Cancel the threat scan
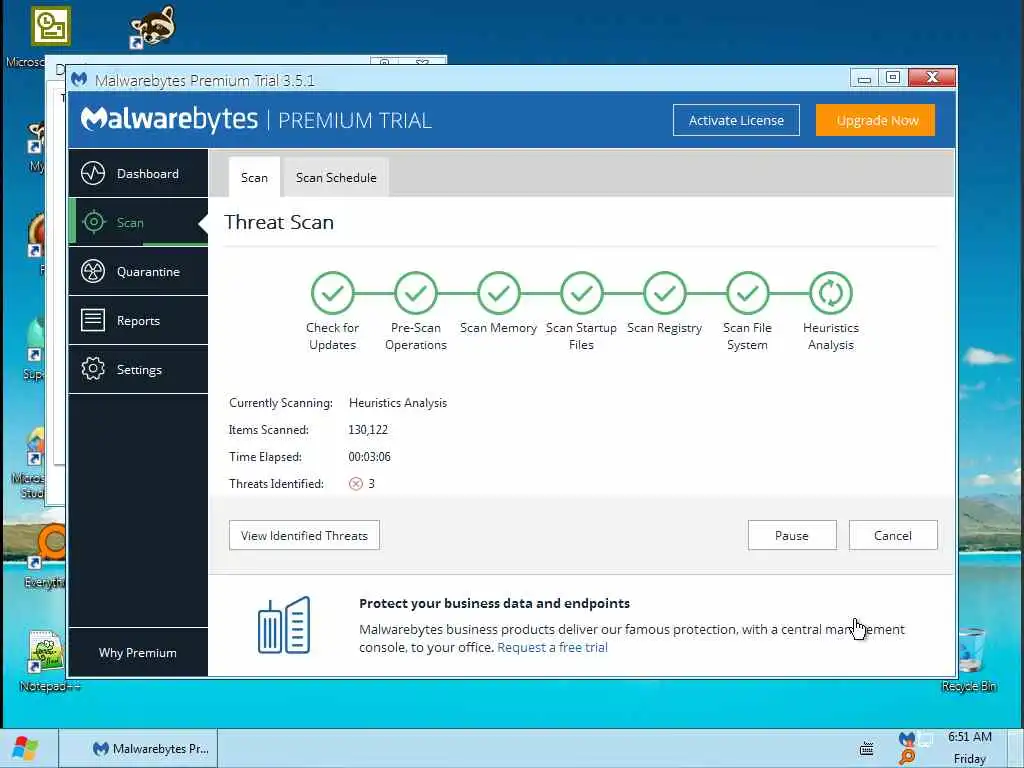This screenshot has width=1024, height=768. [x=893, y=535]
